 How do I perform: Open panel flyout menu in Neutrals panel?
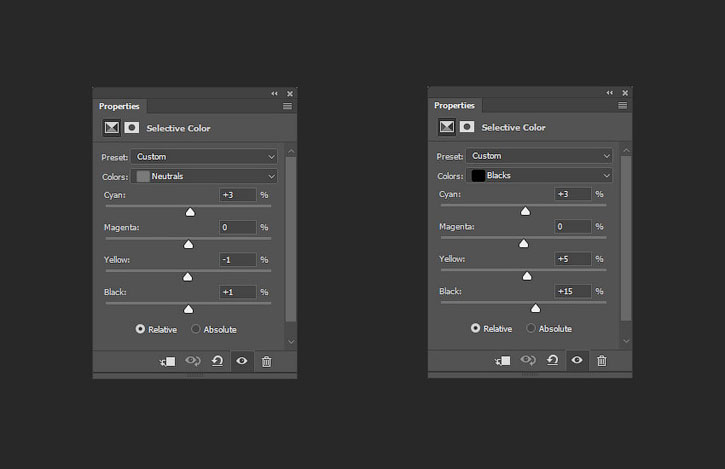pos(287,106)
